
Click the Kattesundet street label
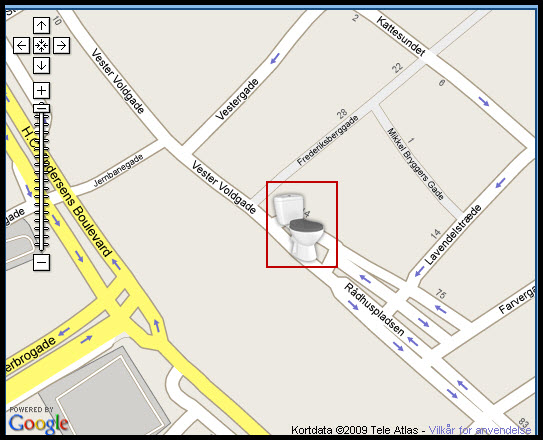(x=400, y=36)
